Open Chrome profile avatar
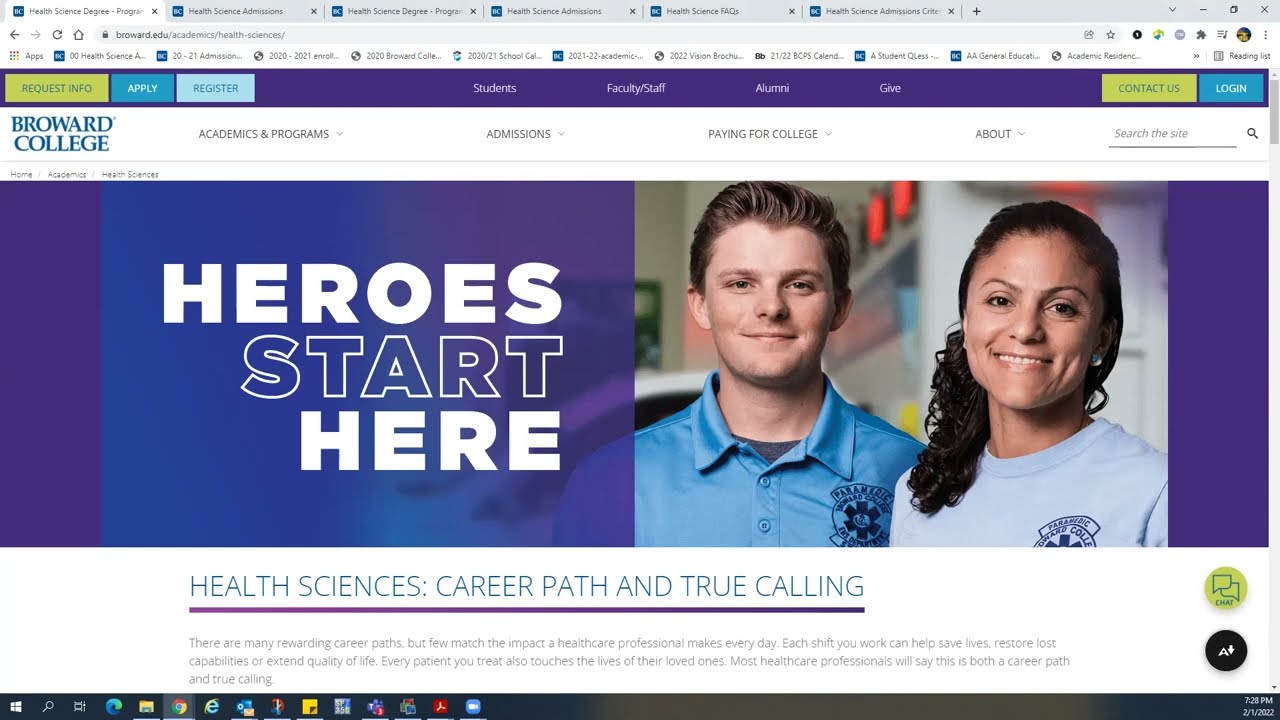 [x=1243, y=34]
